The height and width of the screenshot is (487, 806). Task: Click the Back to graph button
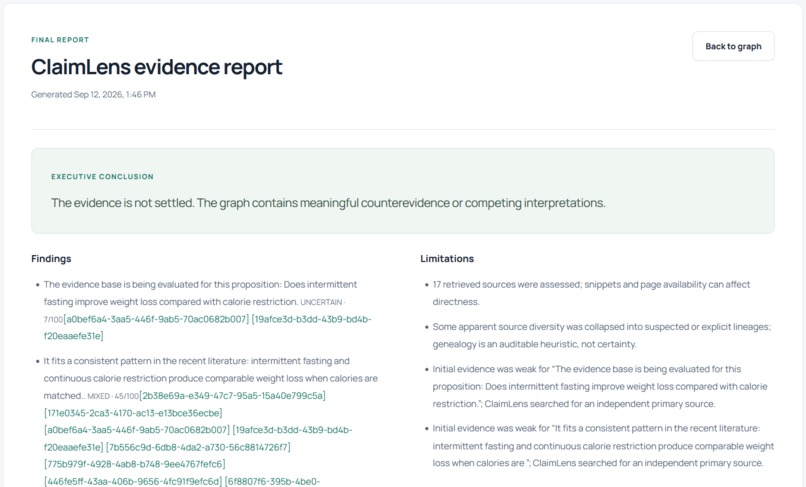(733, 46)
